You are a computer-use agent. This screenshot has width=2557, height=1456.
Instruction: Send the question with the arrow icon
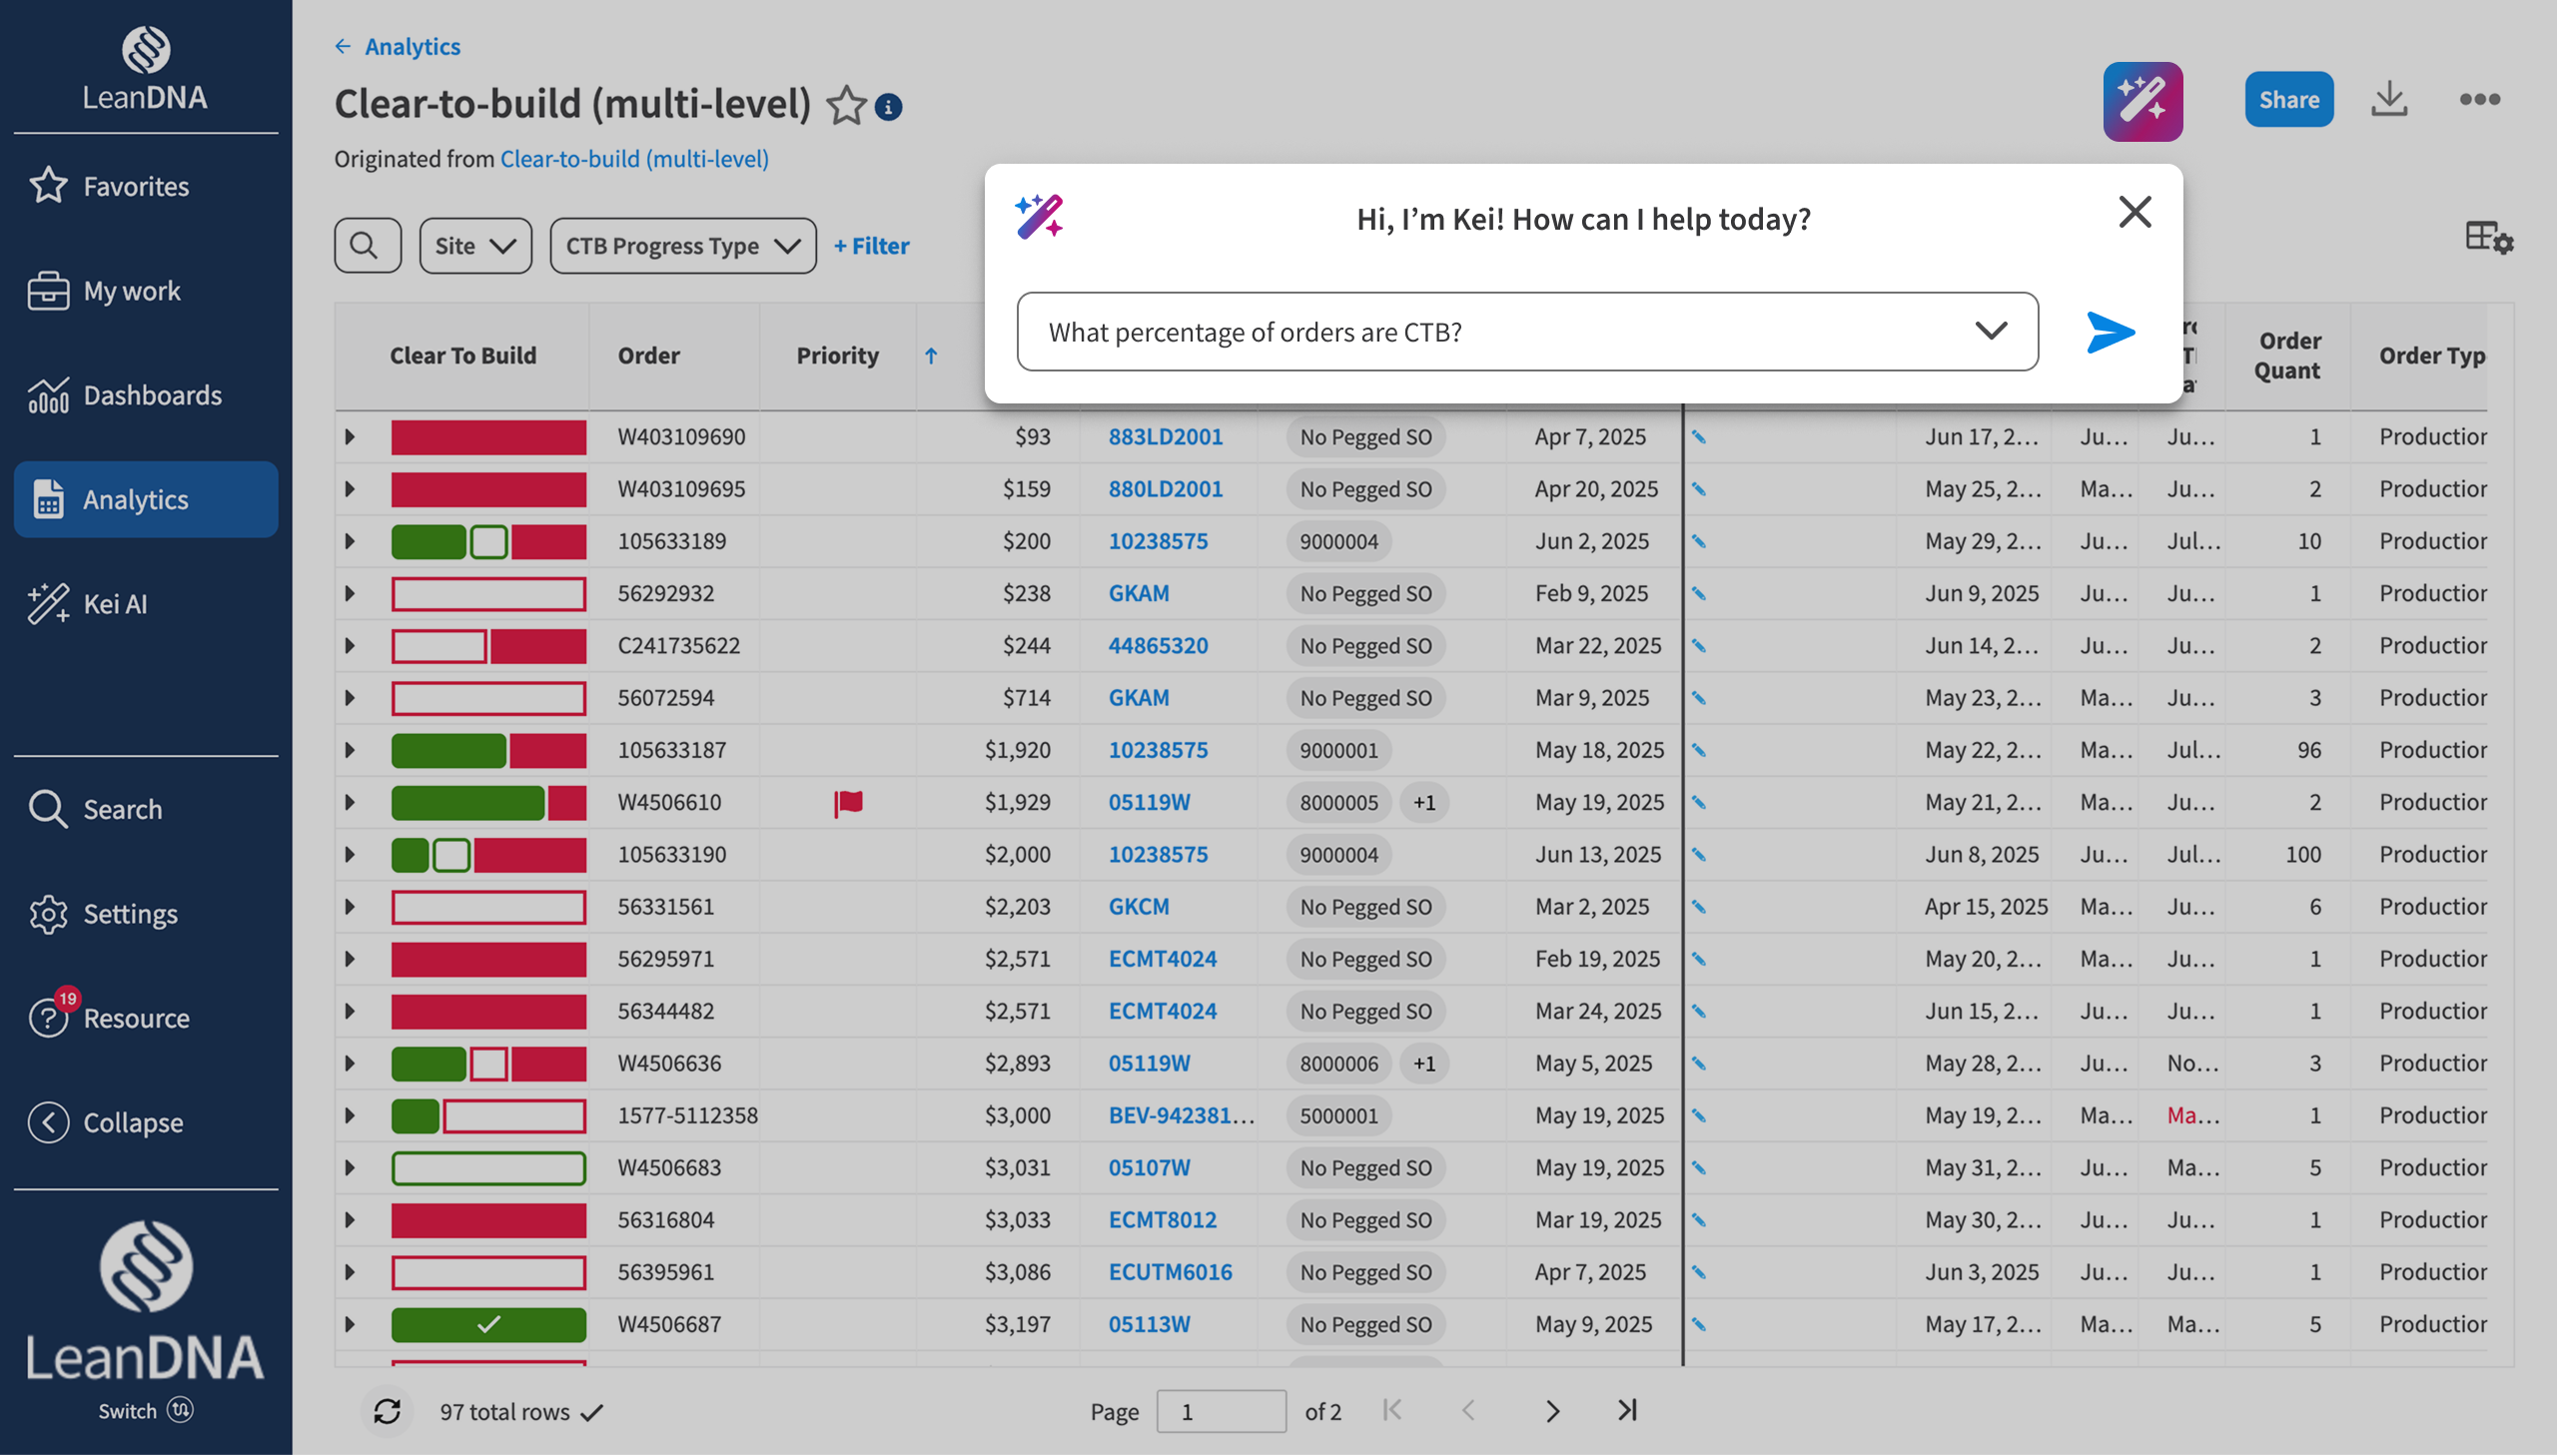[x=2110, y=332]
